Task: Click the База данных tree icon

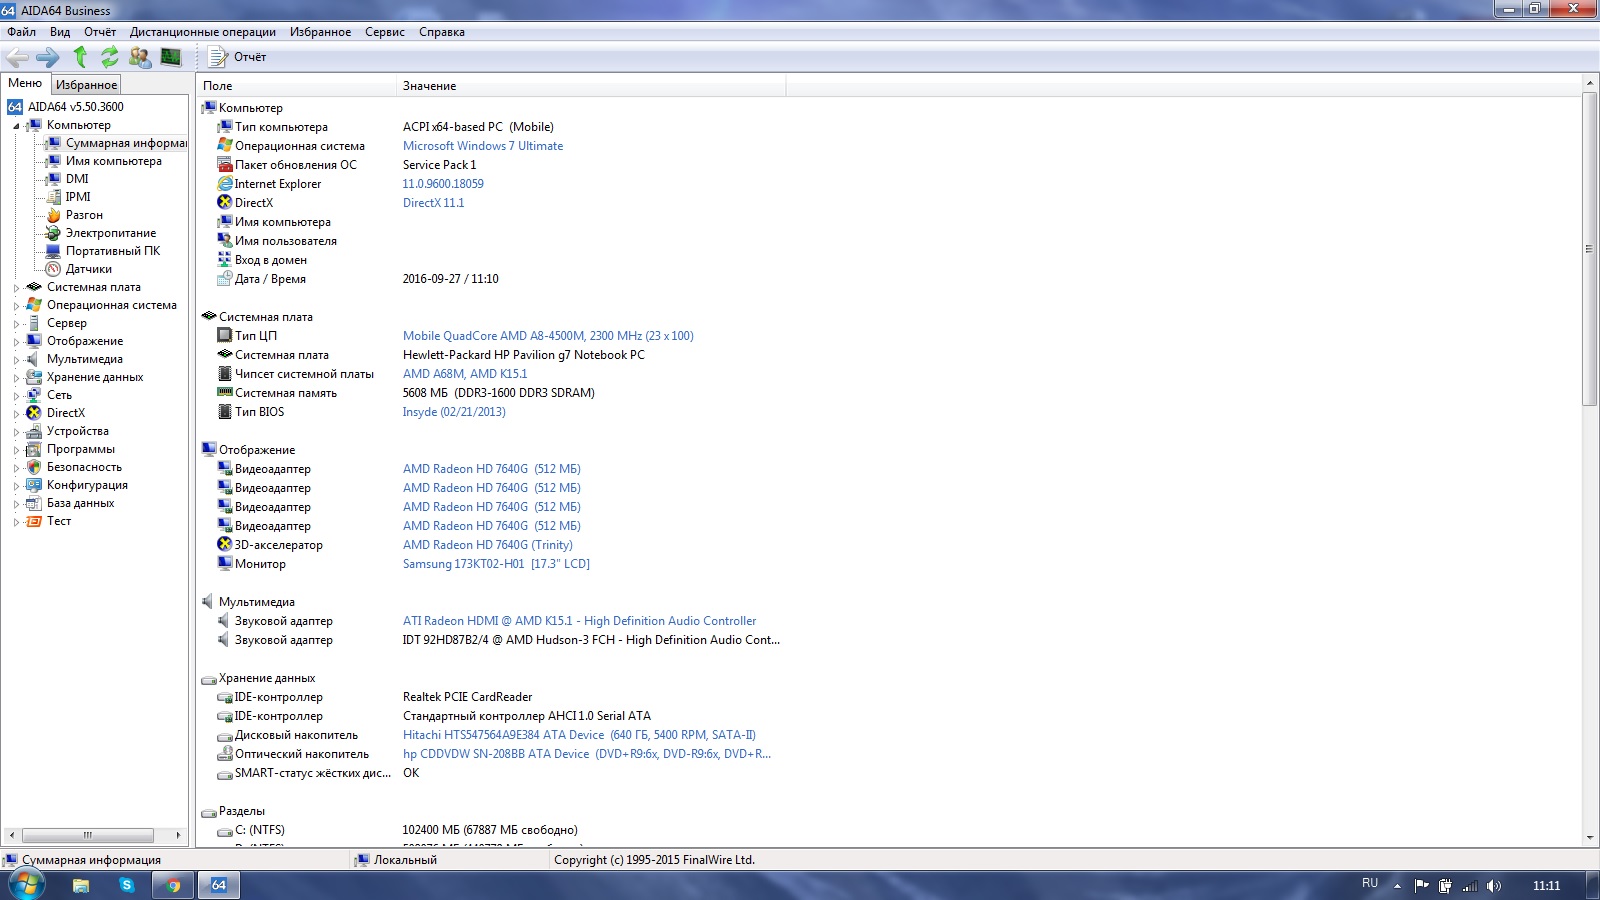Action: [34, 503]
